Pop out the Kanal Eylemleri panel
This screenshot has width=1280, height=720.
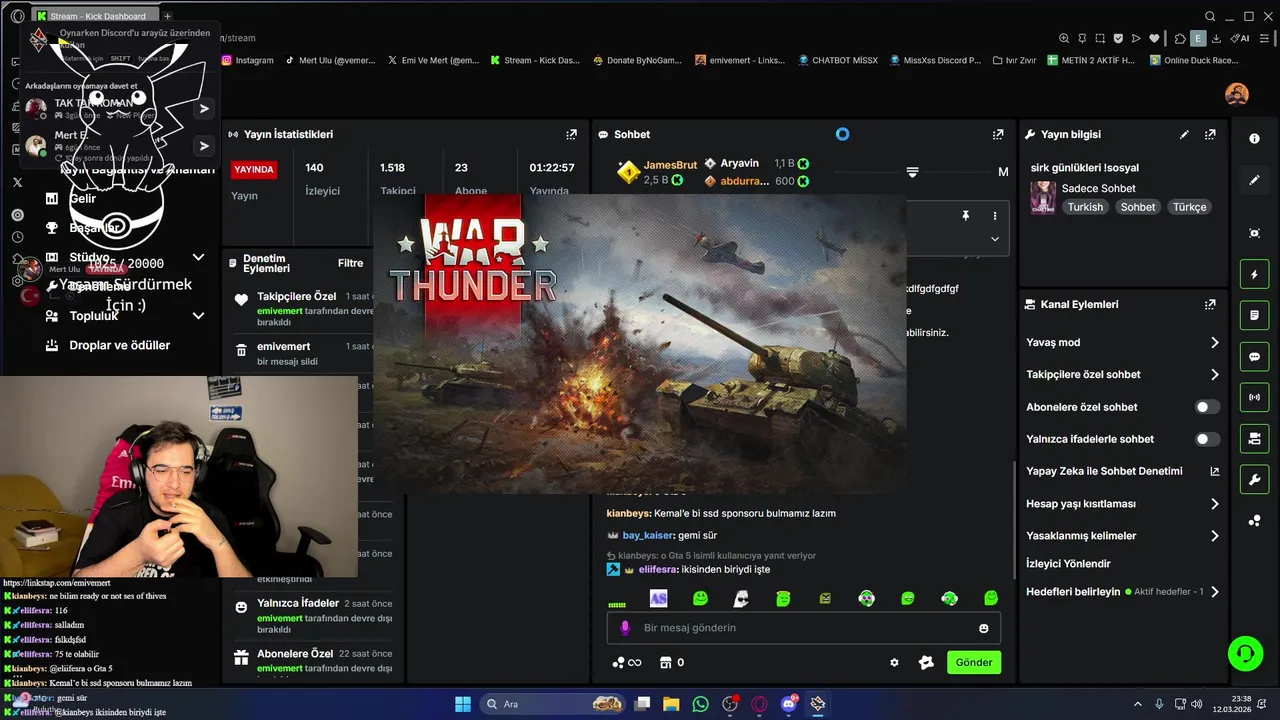(x=1210, y=304)
